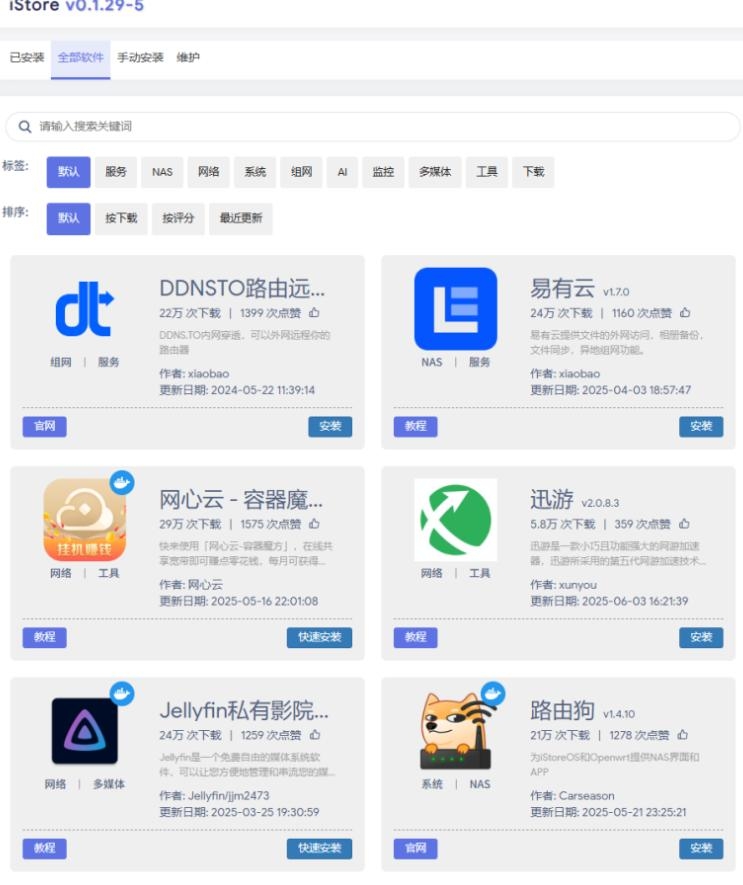743x885 pixels.
Task: Click the Jellyfin app icon
Action: 85,731
